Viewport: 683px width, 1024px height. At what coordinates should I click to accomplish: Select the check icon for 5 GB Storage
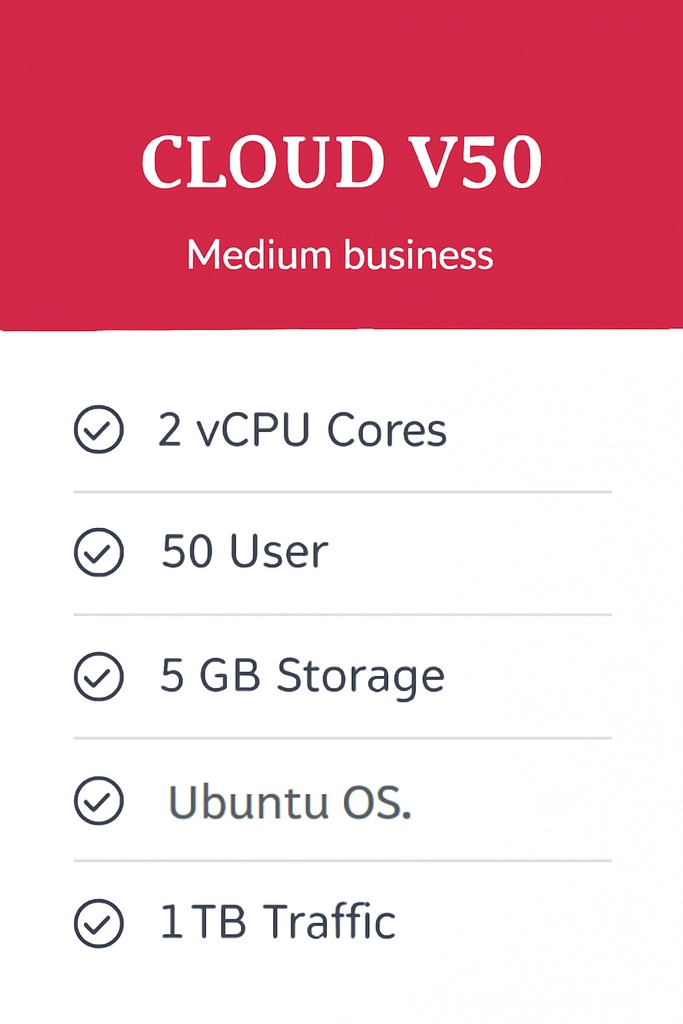(98, 677)
